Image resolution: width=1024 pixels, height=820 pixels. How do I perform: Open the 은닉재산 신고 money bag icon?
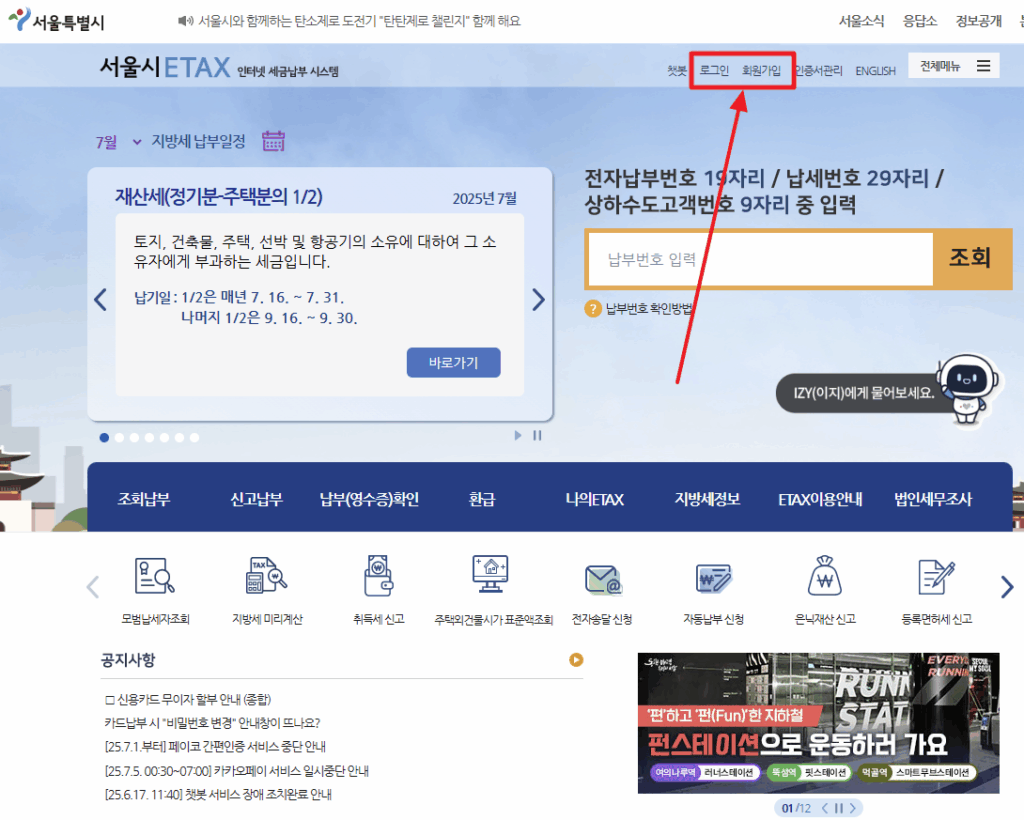tap(825, 576)
